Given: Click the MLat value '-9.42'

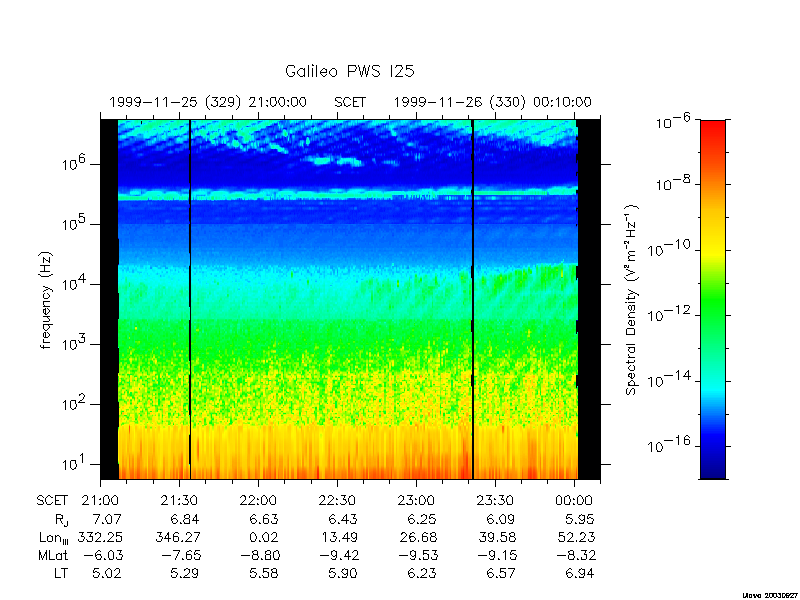Looking at the screenshot, I should coord(338,555).
